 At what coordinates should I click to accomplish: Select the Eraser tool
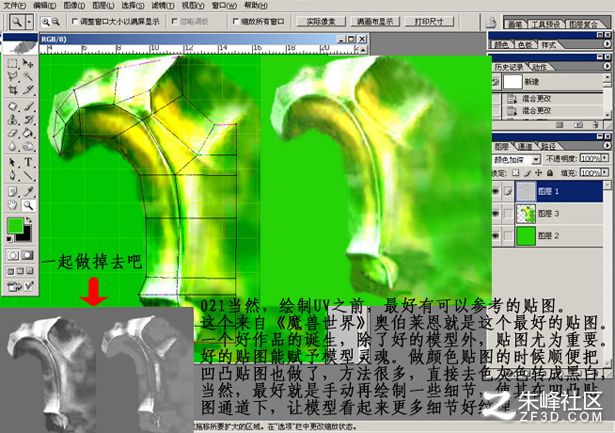click(x=13, y=133)
